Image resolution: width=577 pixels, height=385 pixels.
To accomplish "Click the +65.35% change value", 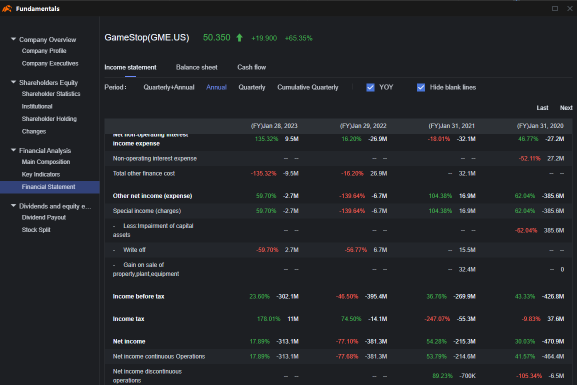I will [298, 38].
